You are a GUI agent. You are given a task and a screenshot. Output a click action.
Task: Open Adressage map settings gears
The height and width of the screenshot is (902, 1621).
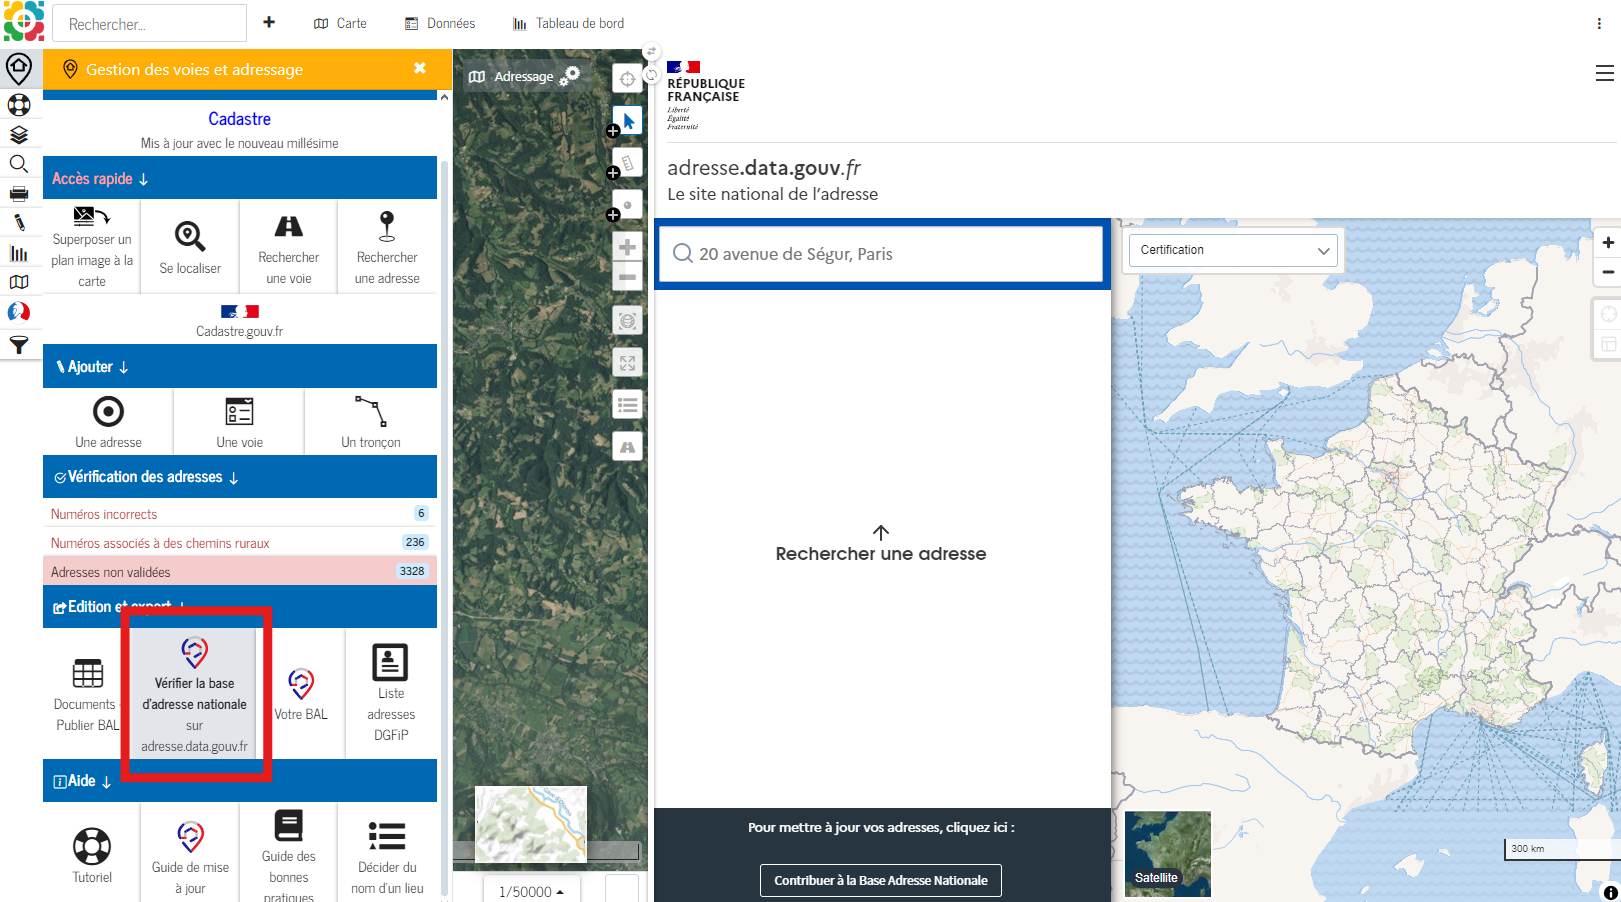570,75
